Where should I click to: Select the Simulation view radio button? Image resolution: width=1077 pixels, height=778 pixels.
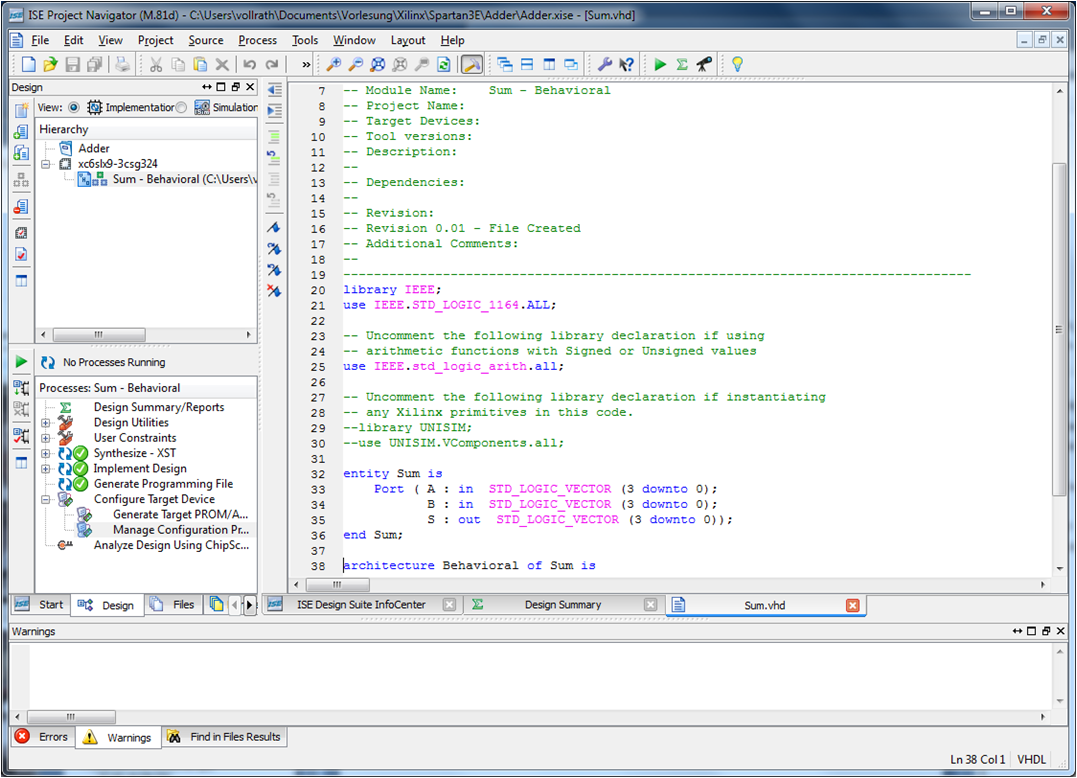click(181, 107)
